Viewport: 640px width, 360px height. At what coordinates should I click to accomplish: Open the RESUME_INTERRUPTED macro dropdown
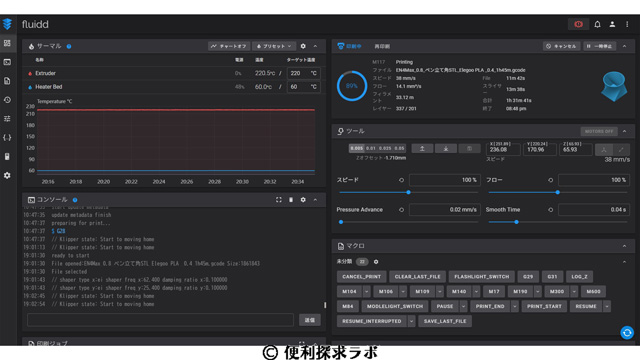411,321
